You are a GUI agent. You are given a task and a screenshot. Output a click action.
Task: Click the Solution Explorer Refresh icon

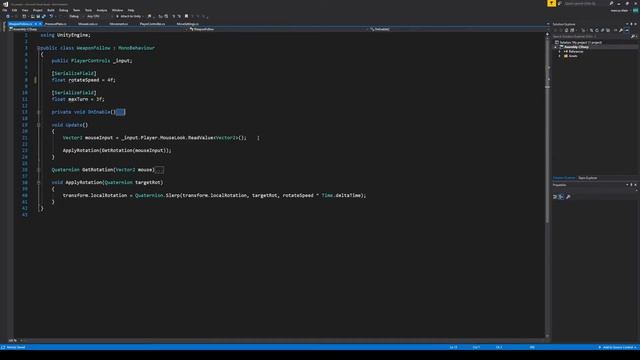(x=597, y=30)
